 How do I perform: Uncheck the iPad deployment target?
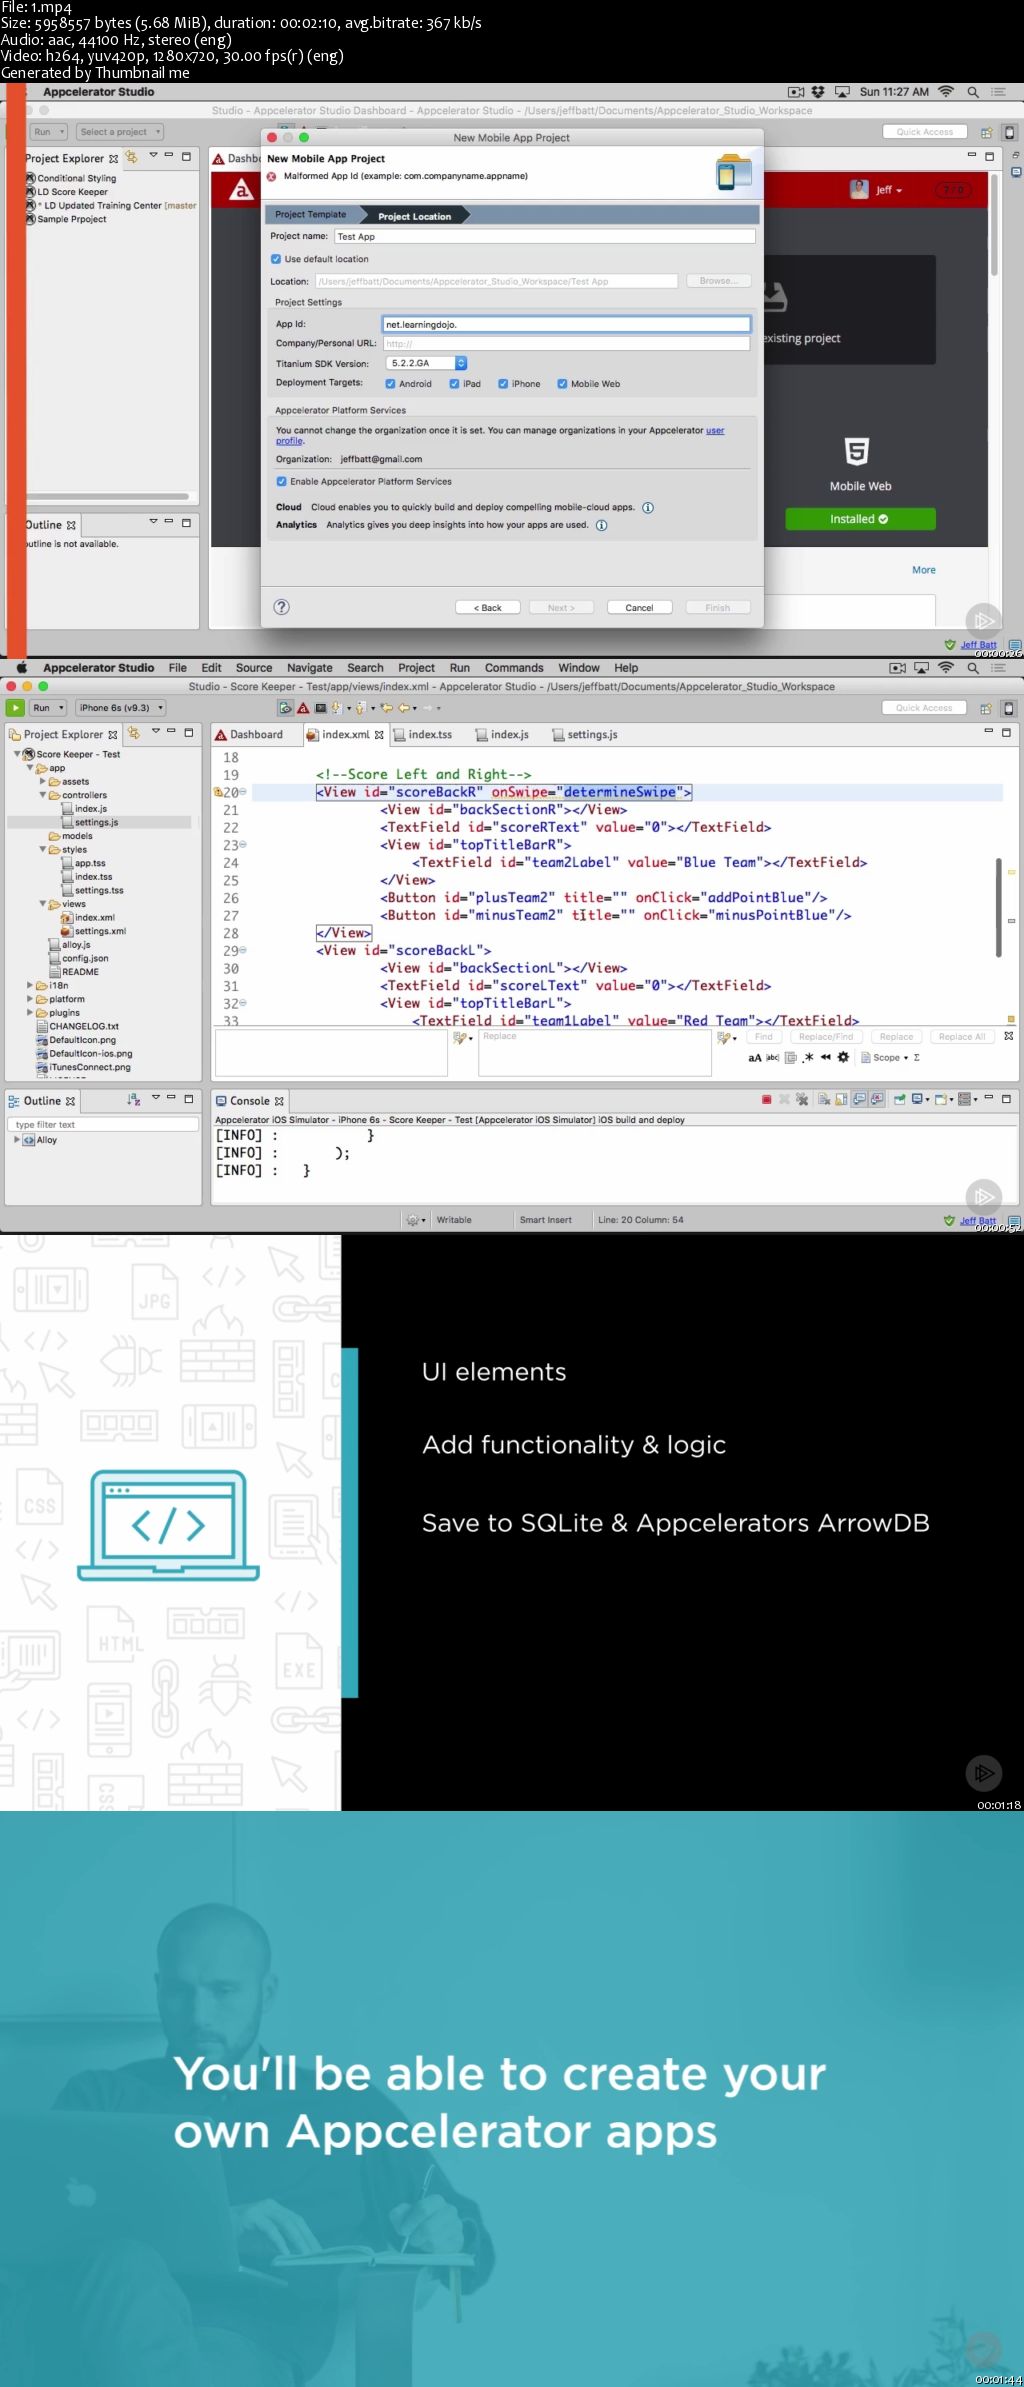tap(454, 384)
